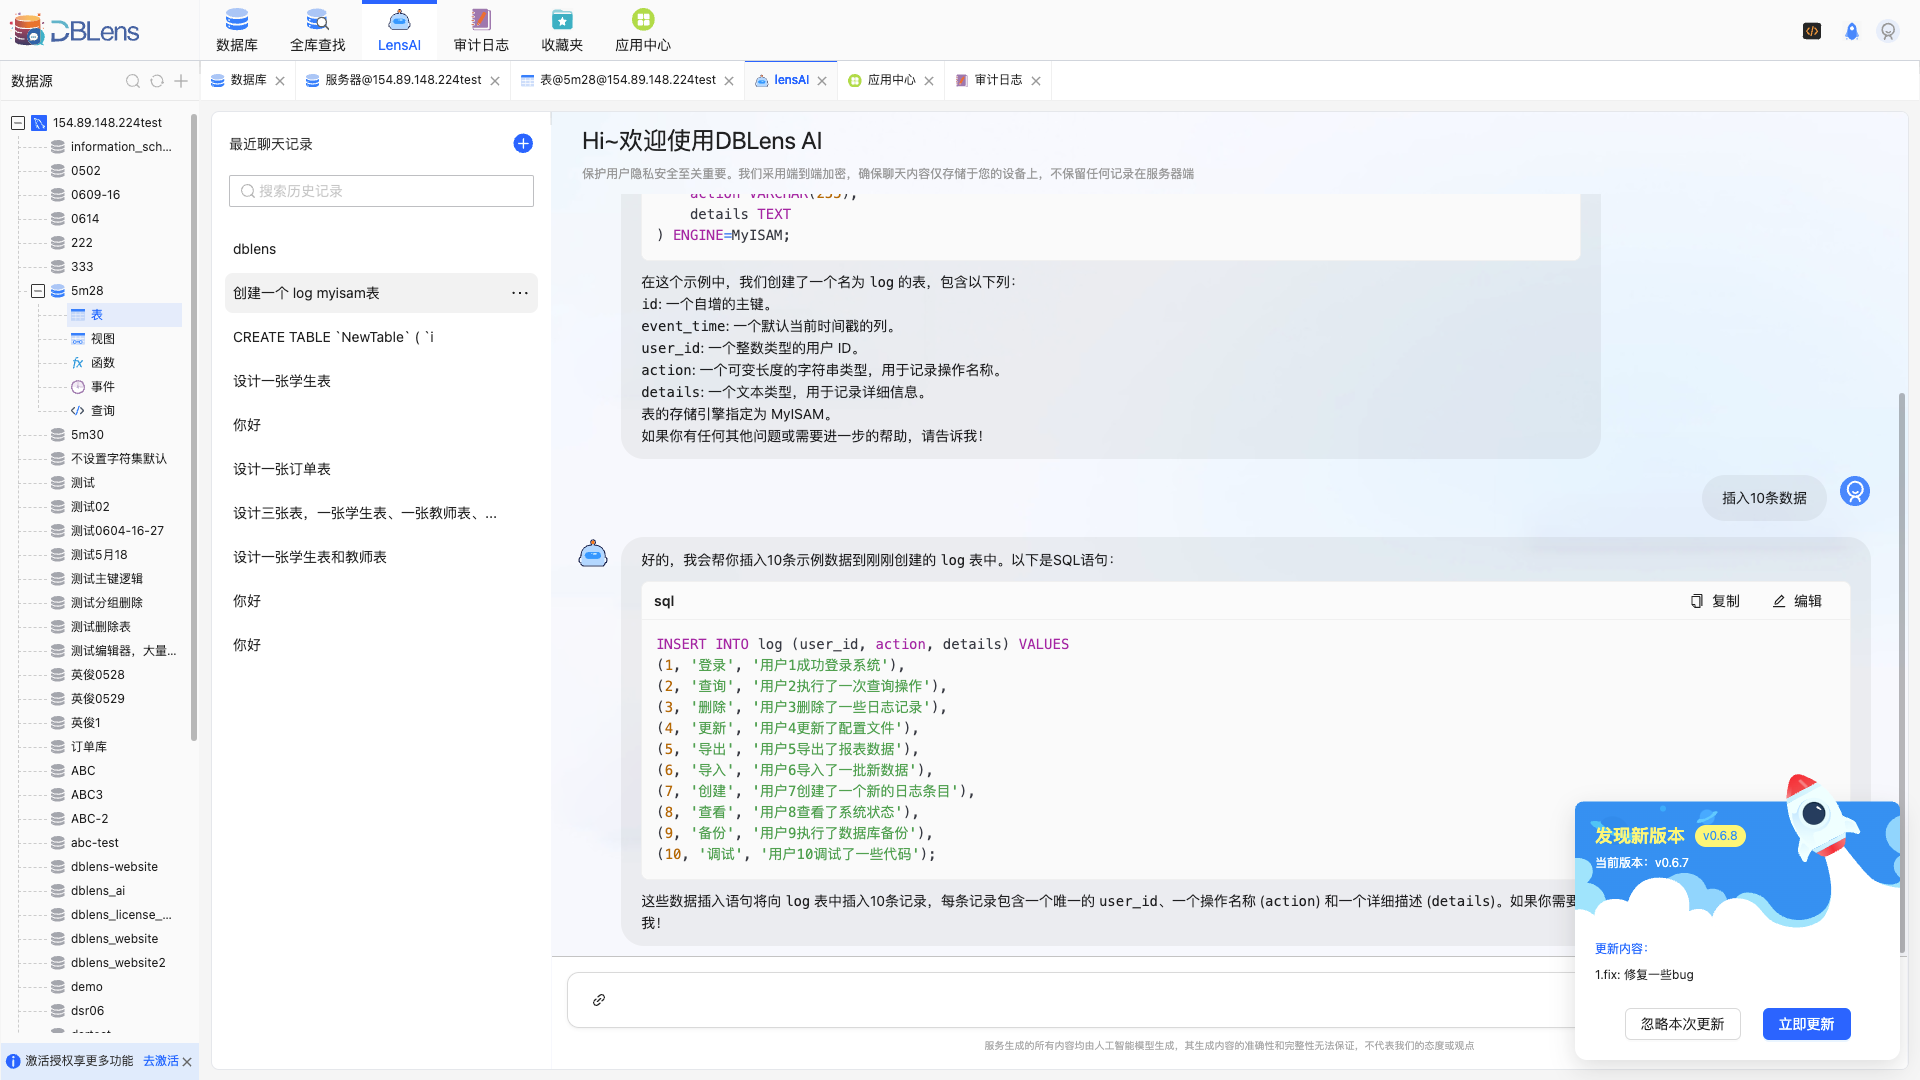Screen dimensions: 1920x1080
Task: Open the 应用中心 app center tool
Action: point(641,28)
